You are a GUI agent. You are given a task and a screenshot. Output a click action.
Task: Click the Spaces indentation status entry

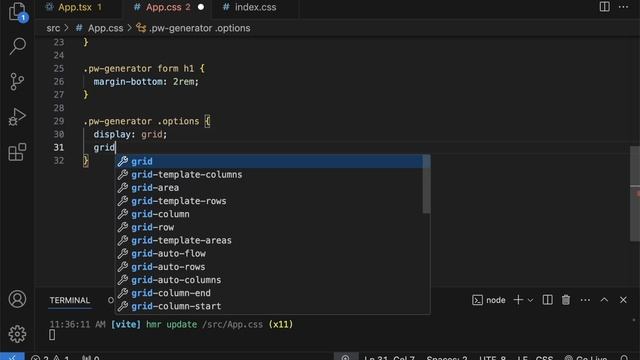(x=447, y=358)
